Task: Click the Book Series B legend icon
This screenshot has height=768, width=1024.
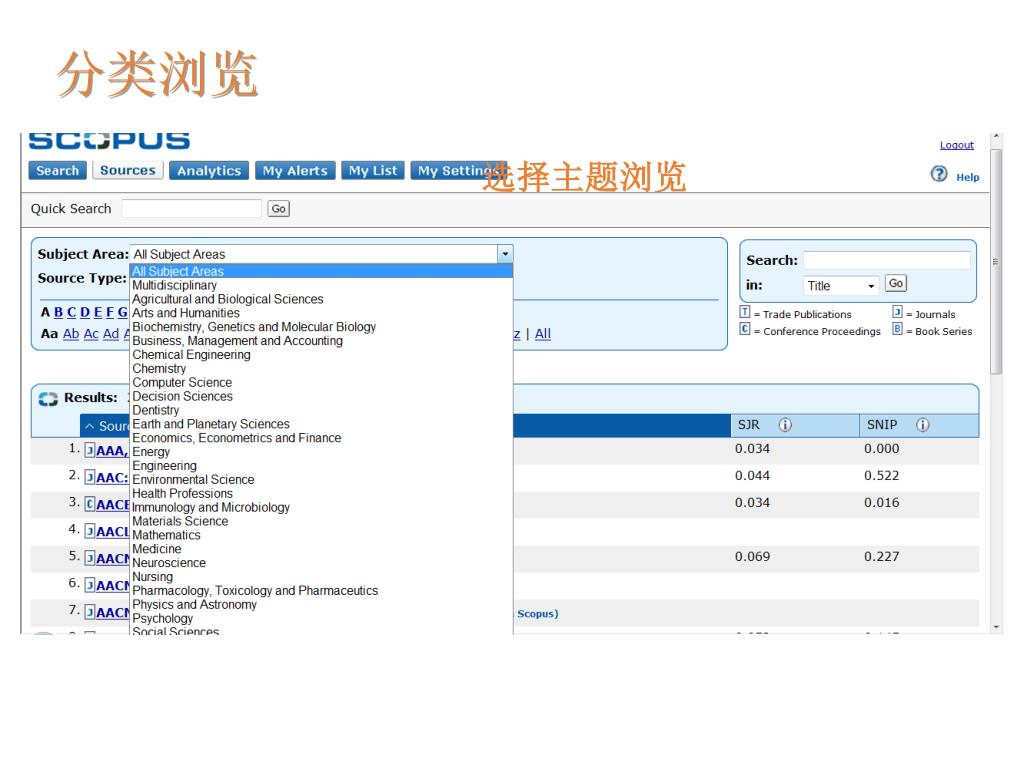Action: (897, 329)
